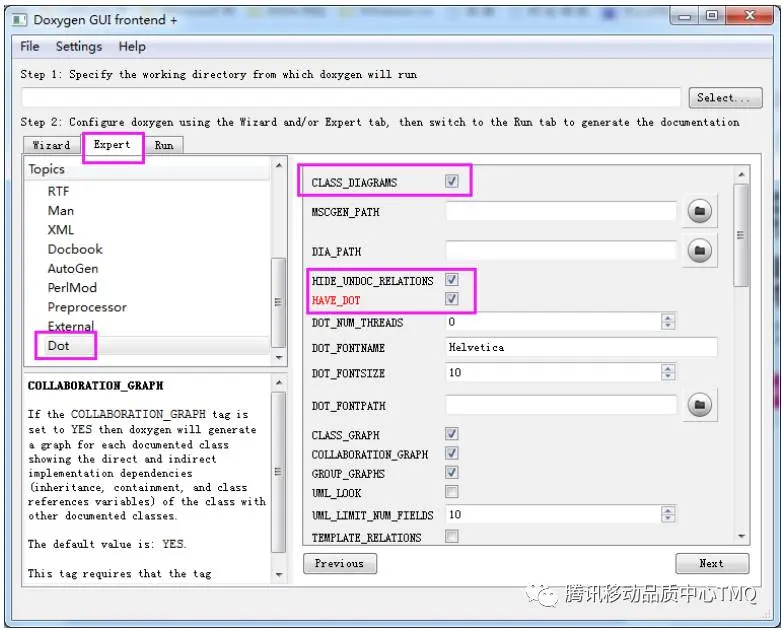Toggle the HIDE_UNDOC_RELATIONS checkbox
This screenshot has width=782, height=630.
tap(452, 279)
